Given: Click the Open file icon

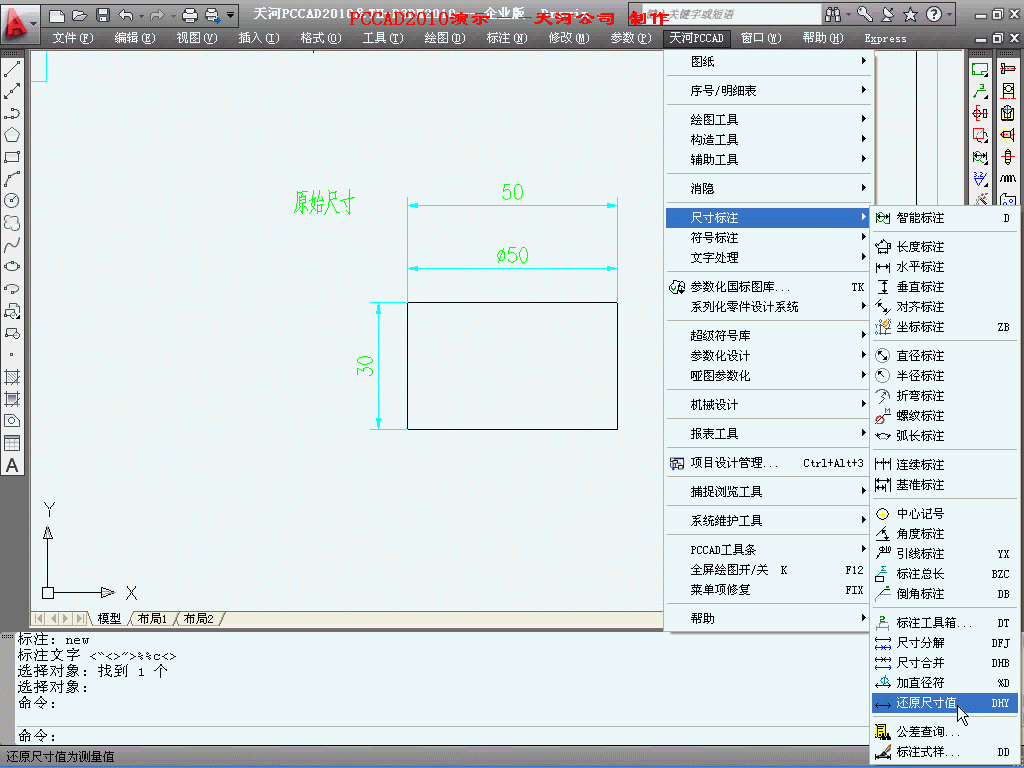Looking at the screenshot, I should (x=79, y=14).
